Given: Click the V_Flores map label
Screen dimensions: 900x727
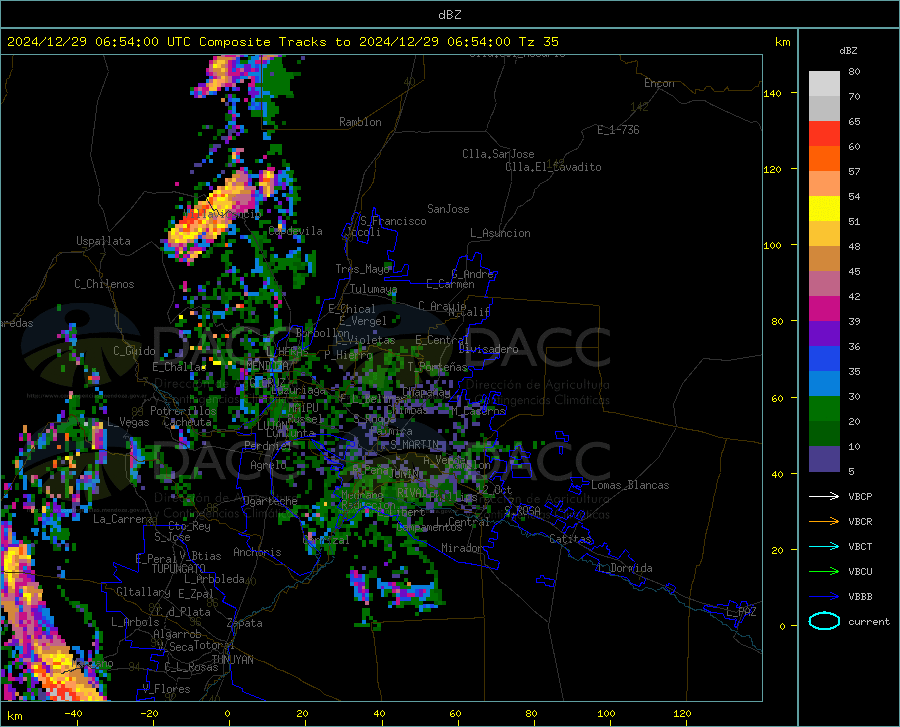Looking at the screenshot, I should point(166,689).
